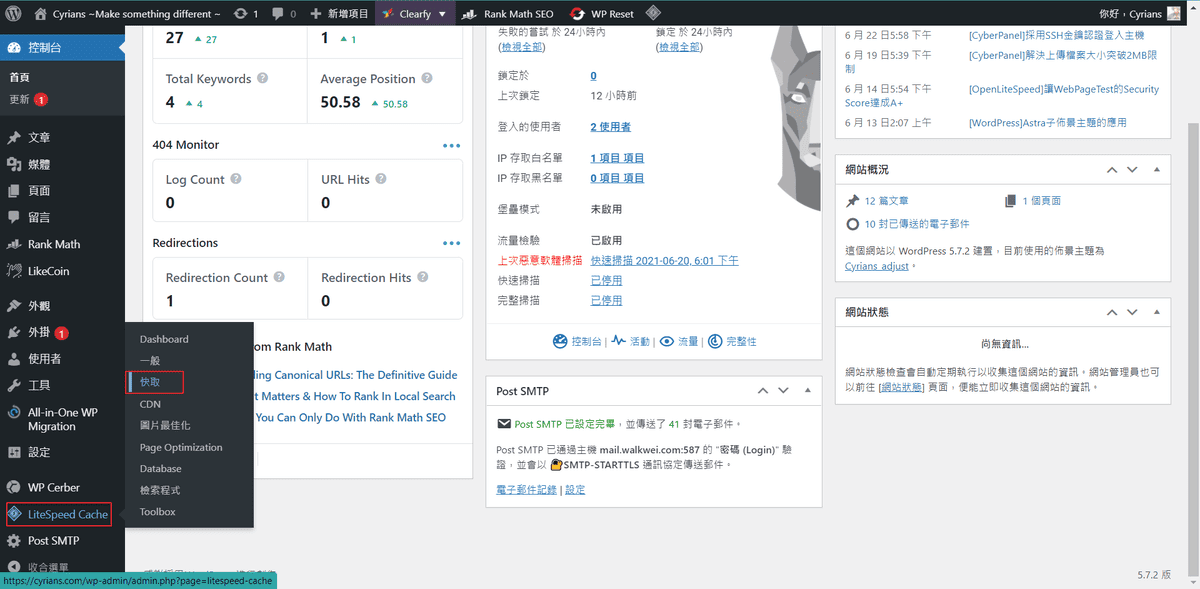1200x589 pixels.
Task: Open the 控制台 sidebar menu
Action: pos(62,47)
